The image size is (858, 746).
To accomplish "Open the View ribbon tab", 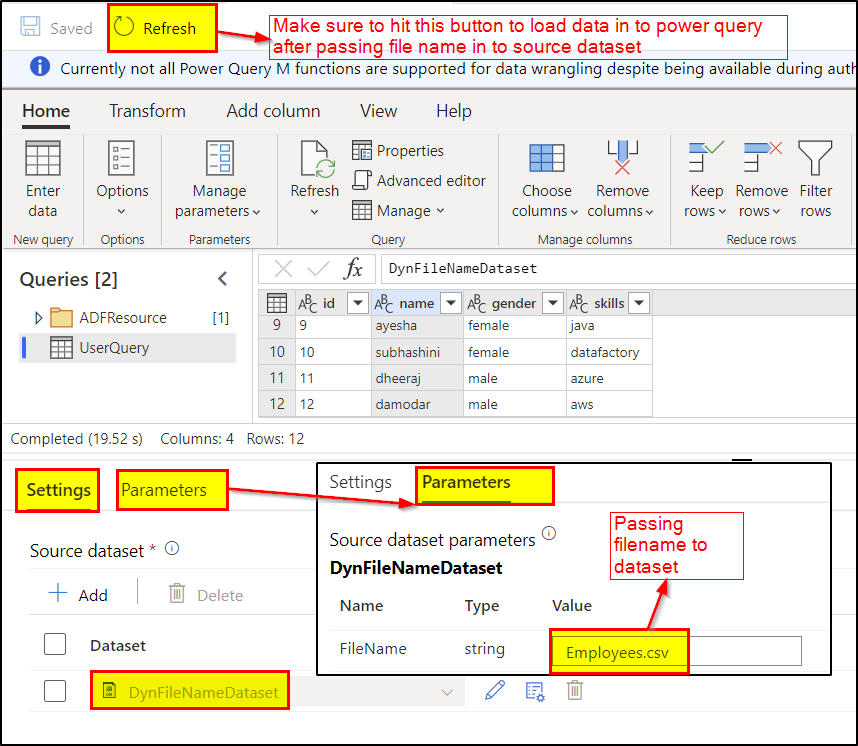I will [x=378, y=111].
